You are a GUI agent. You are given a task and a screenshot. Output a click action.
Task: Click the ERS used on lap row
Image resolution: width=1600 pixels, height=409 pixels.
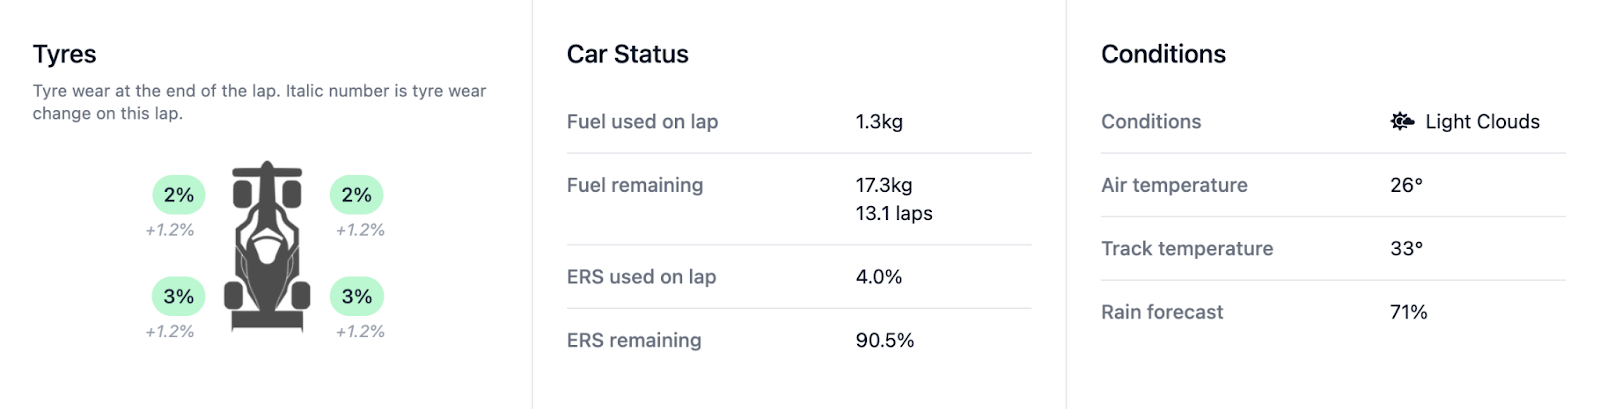[x=641, y=277]
